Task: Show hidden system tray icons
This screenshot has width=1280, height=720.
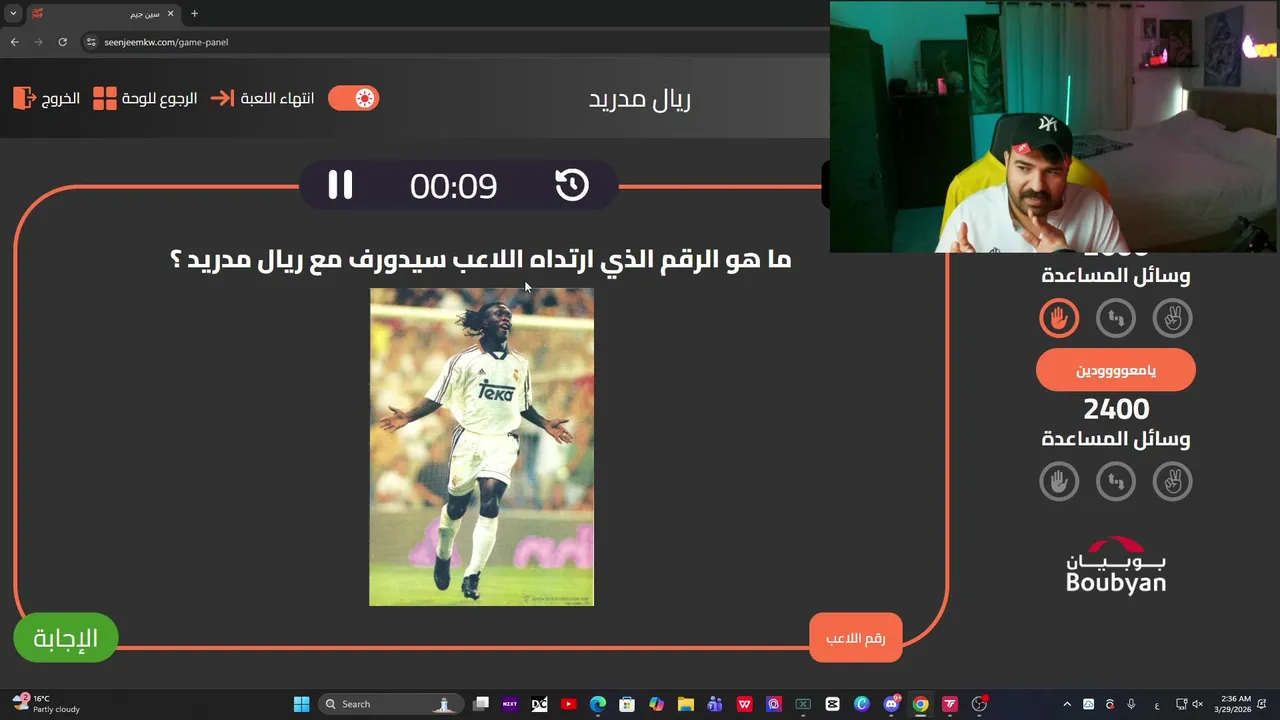Action: (1067, 704)
